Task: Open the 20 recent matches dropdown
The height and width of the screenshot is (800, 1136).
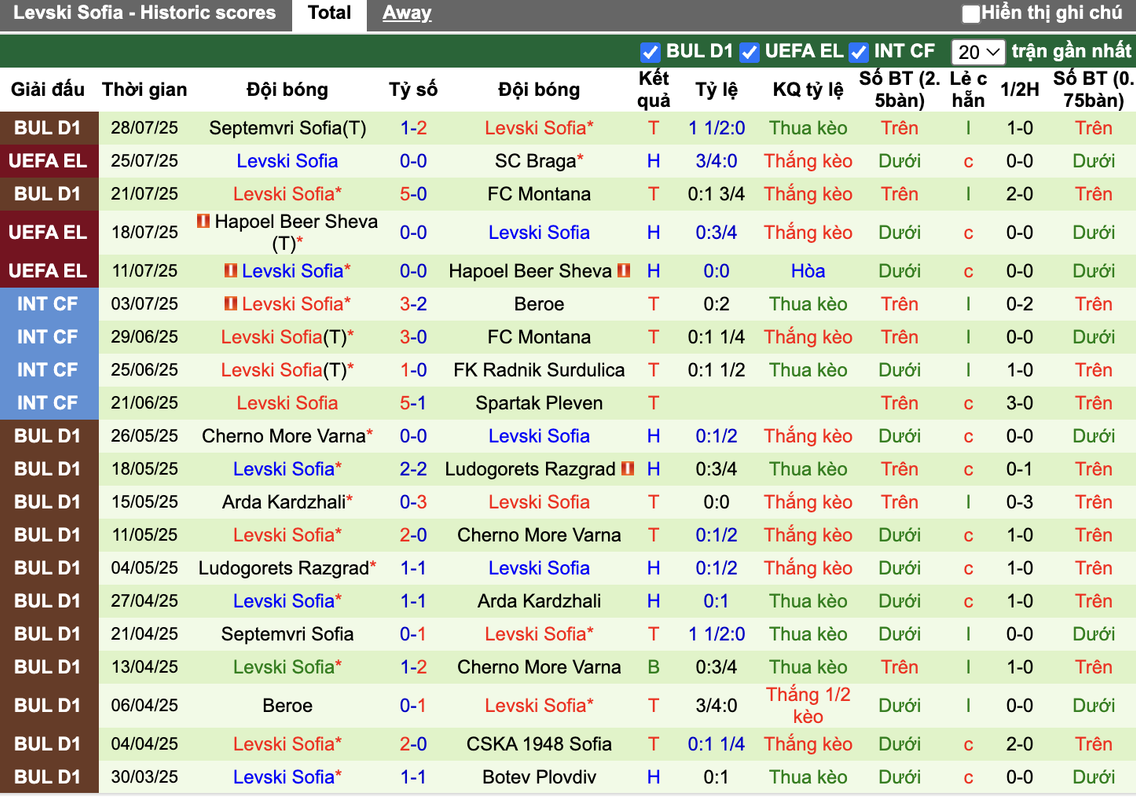Action: [x=978, y=52]
